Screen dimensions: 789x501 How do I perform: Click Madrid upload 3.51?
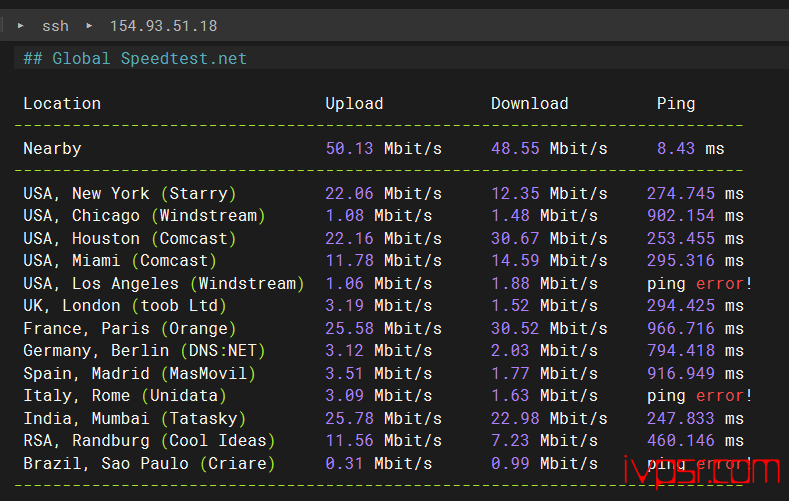(345, 373)
